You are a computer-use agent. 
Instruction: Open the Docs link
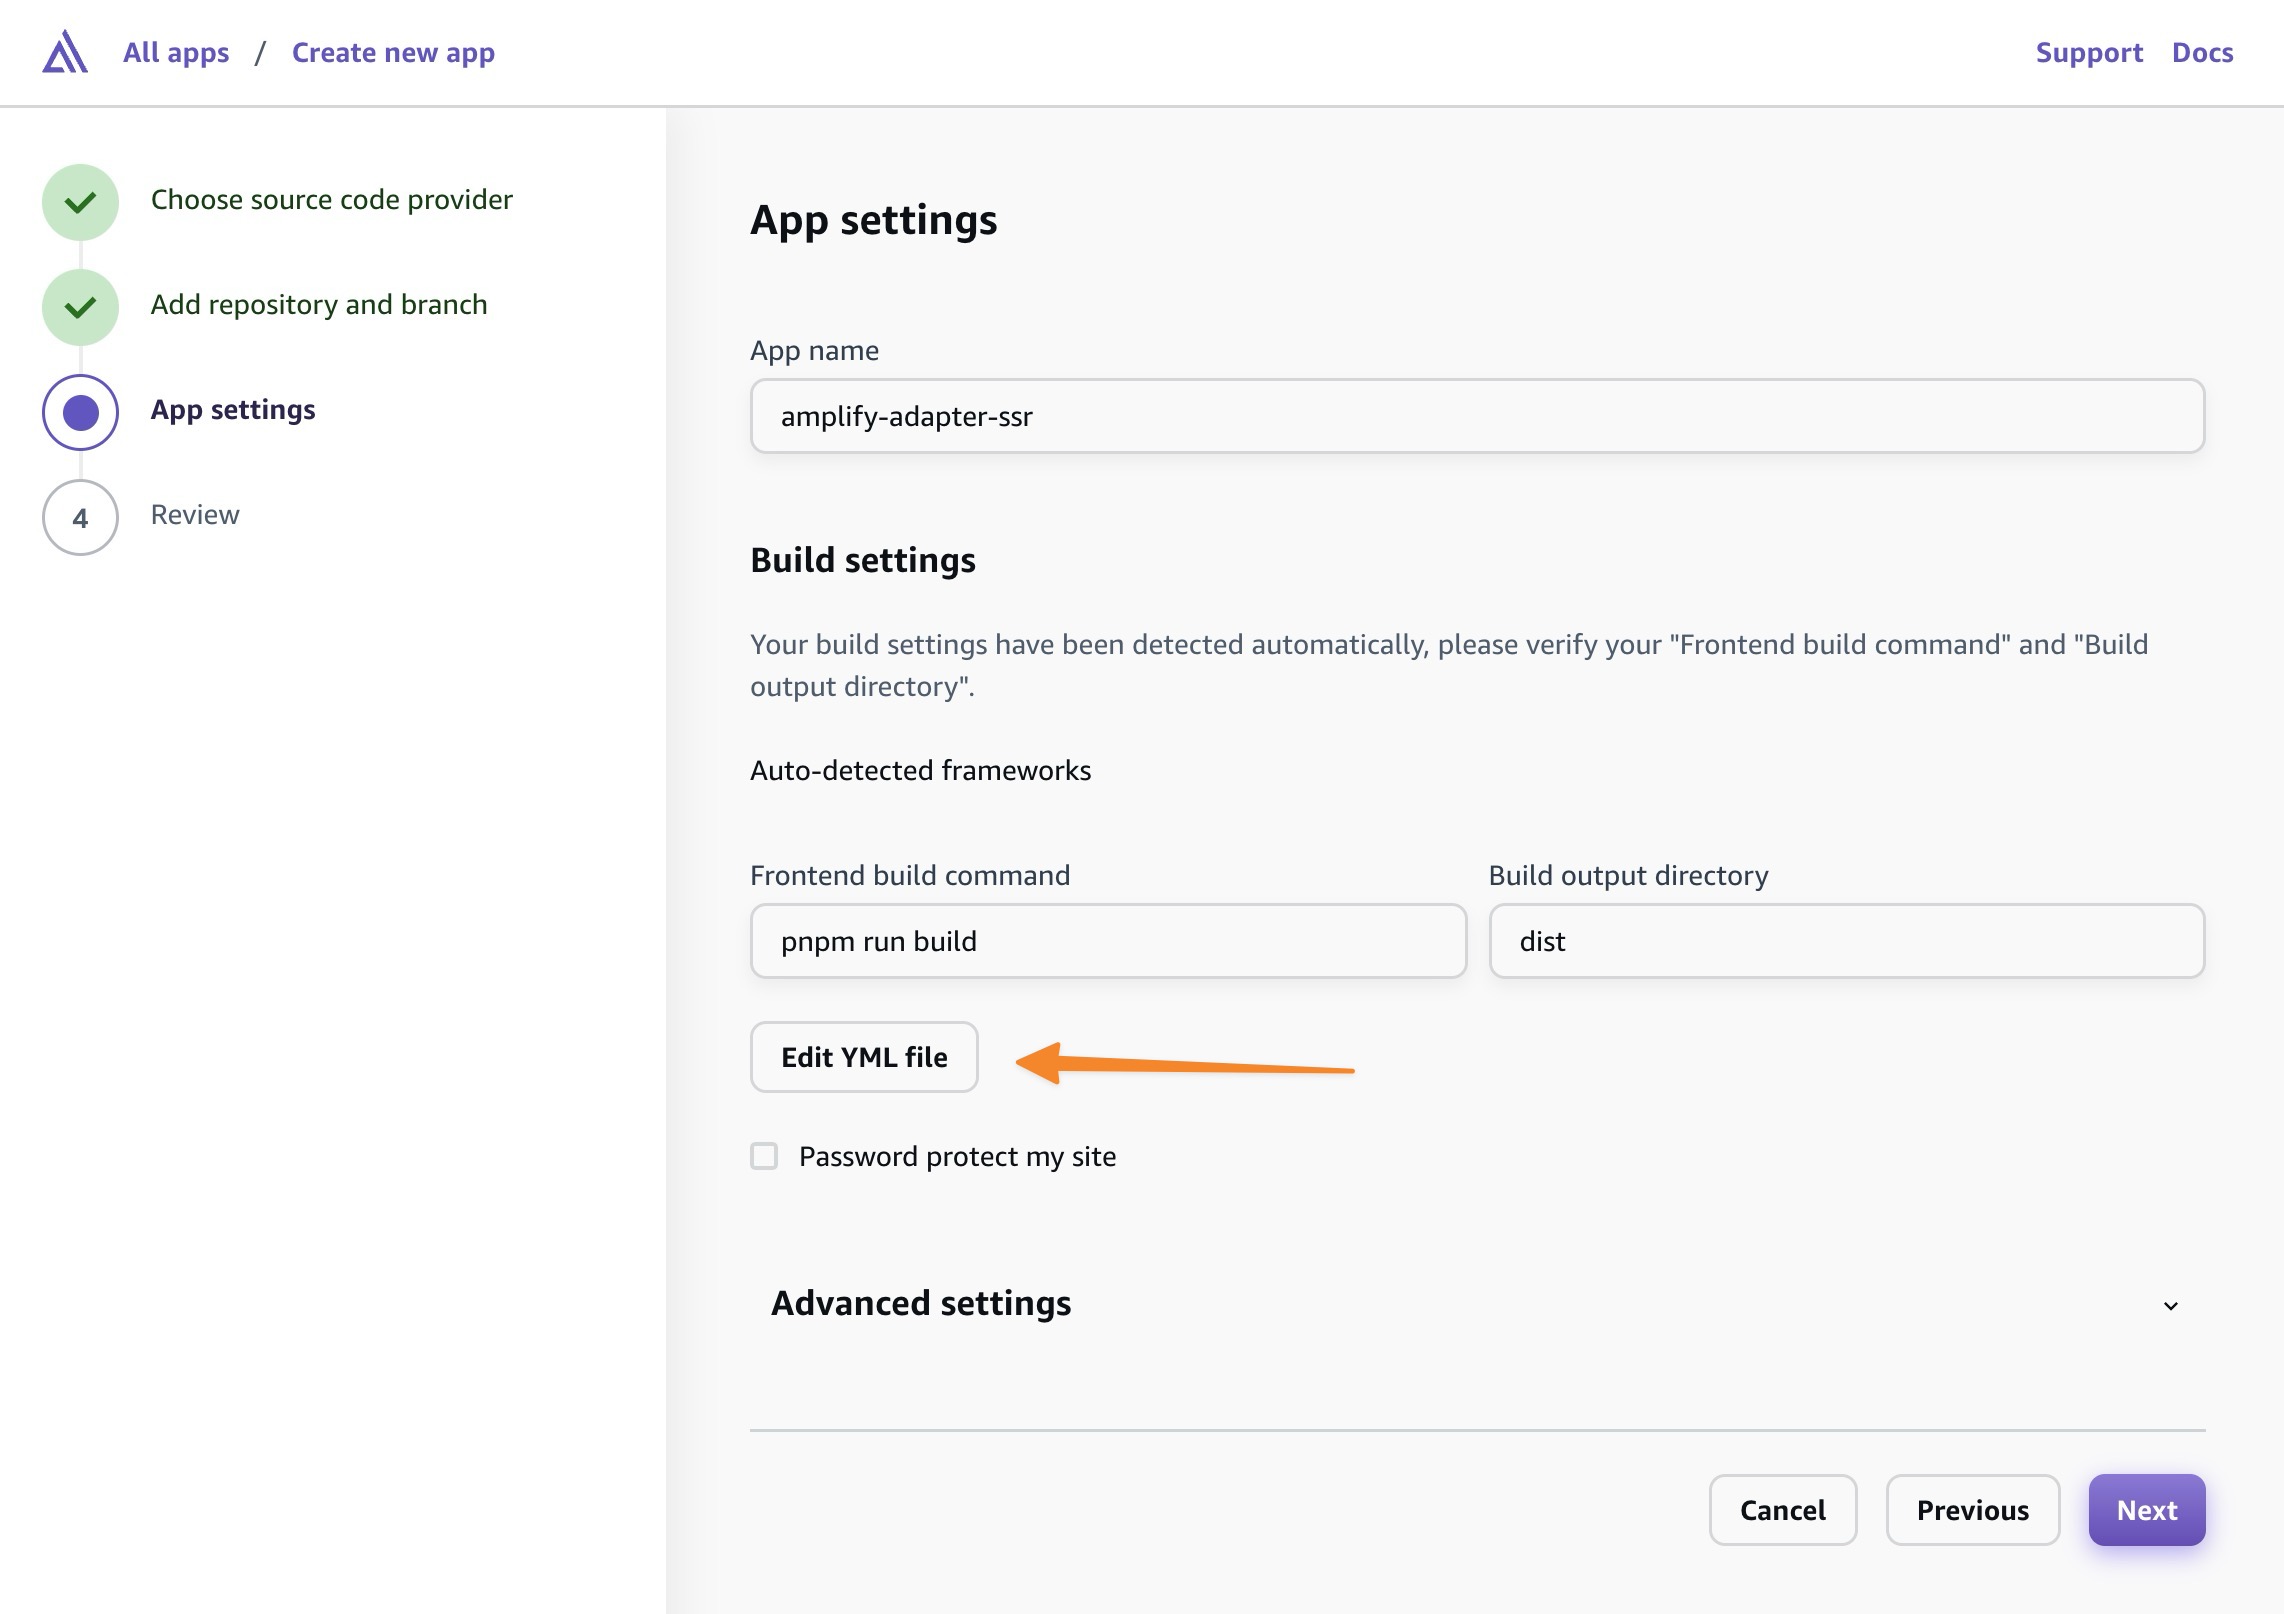point(2202,52)
